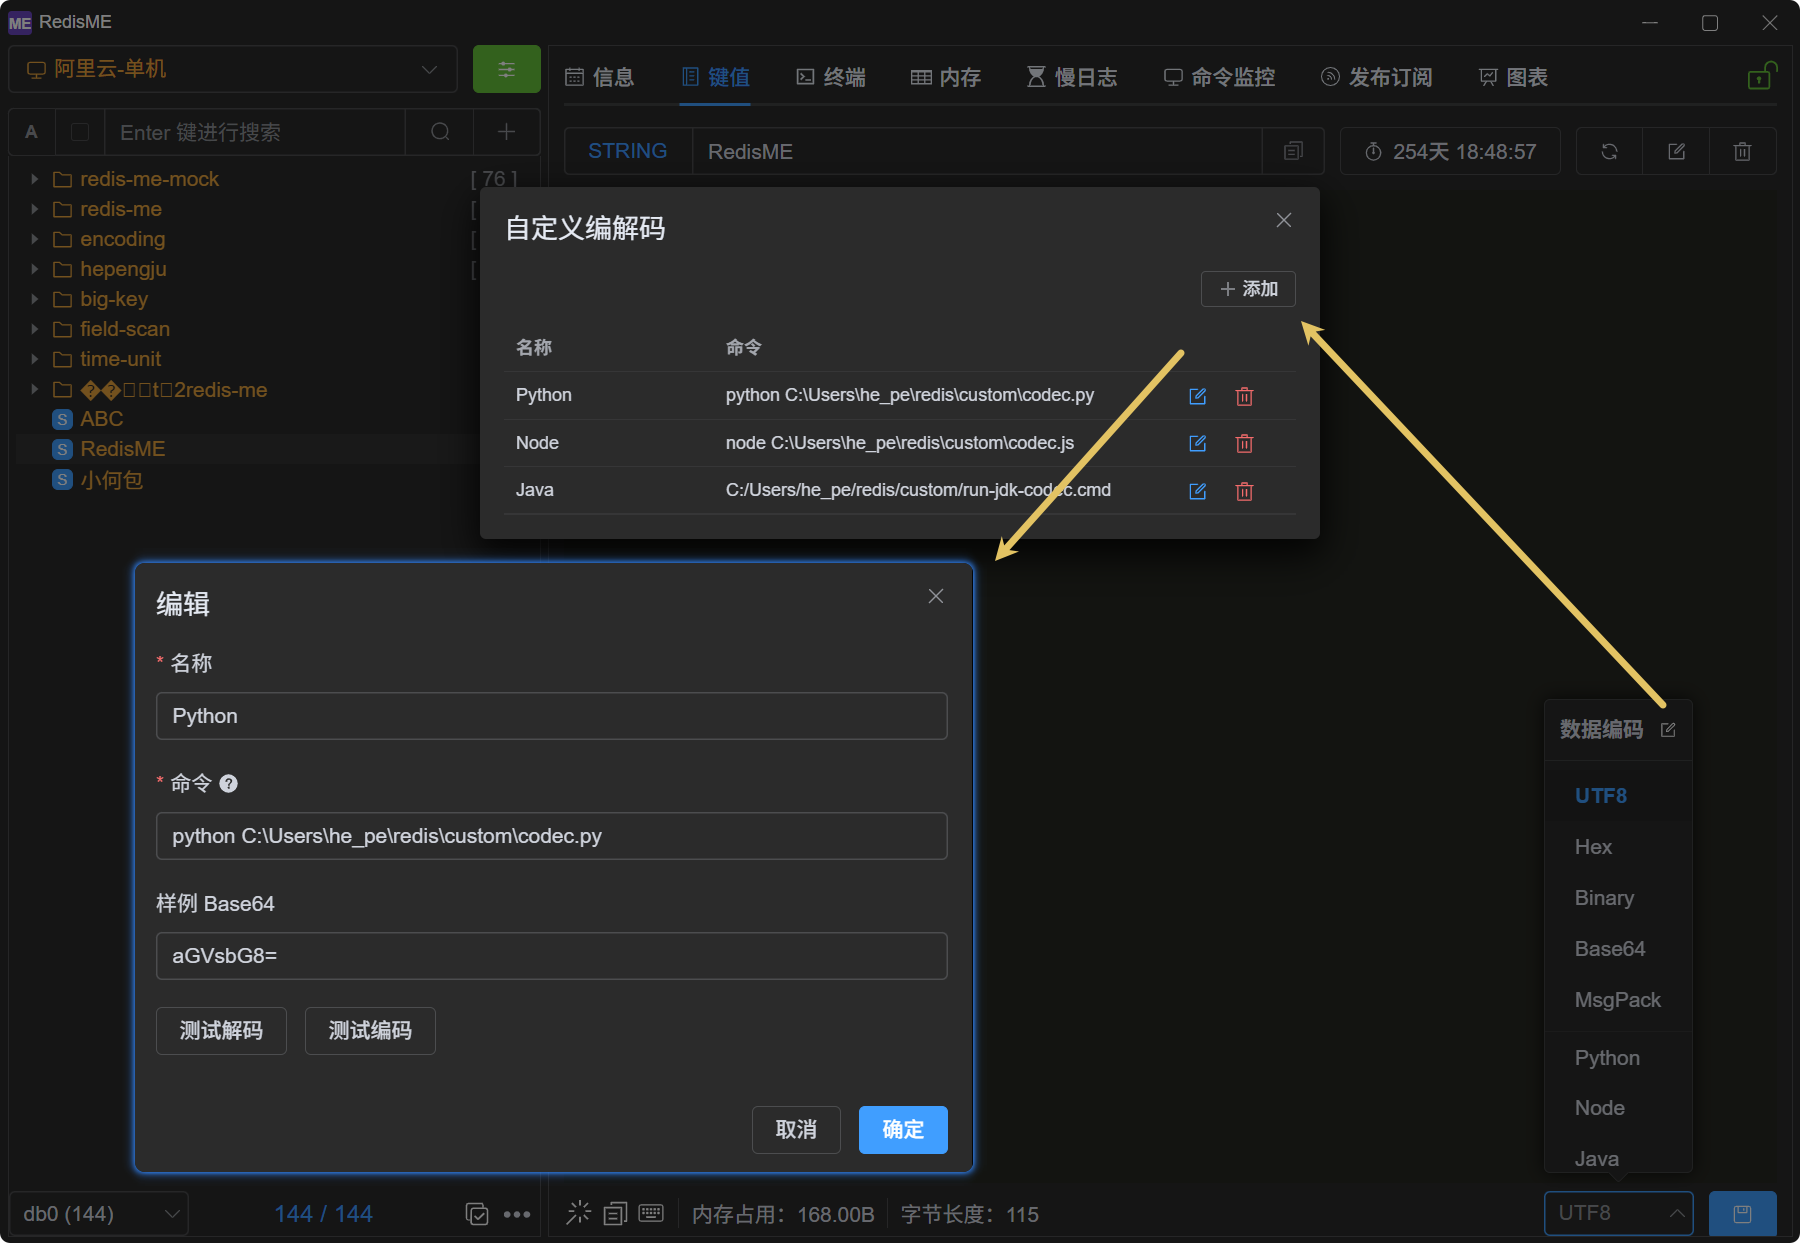Viewport: 1800px width, 1243px height.
Task: Click the help icon beside 命令 label
Action: [x=228, y=783]
